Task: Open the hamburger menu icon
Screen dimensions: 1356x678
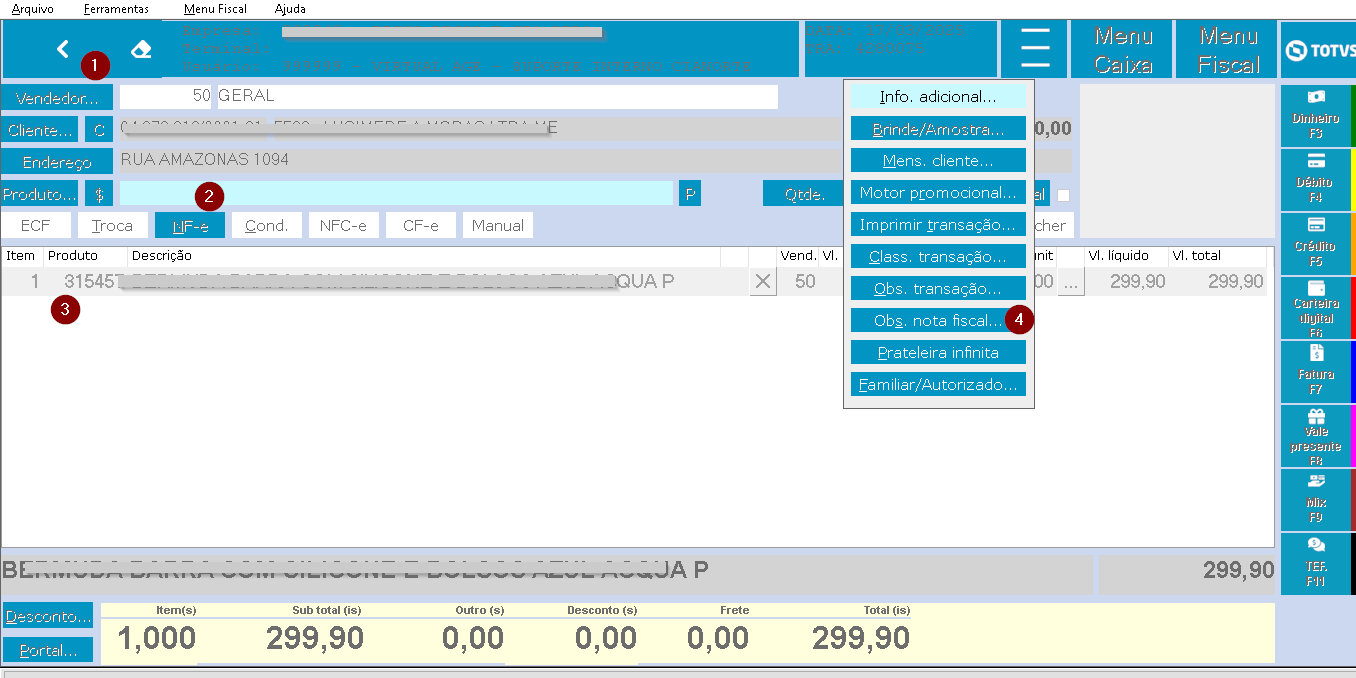Action: coord(1034,48)
